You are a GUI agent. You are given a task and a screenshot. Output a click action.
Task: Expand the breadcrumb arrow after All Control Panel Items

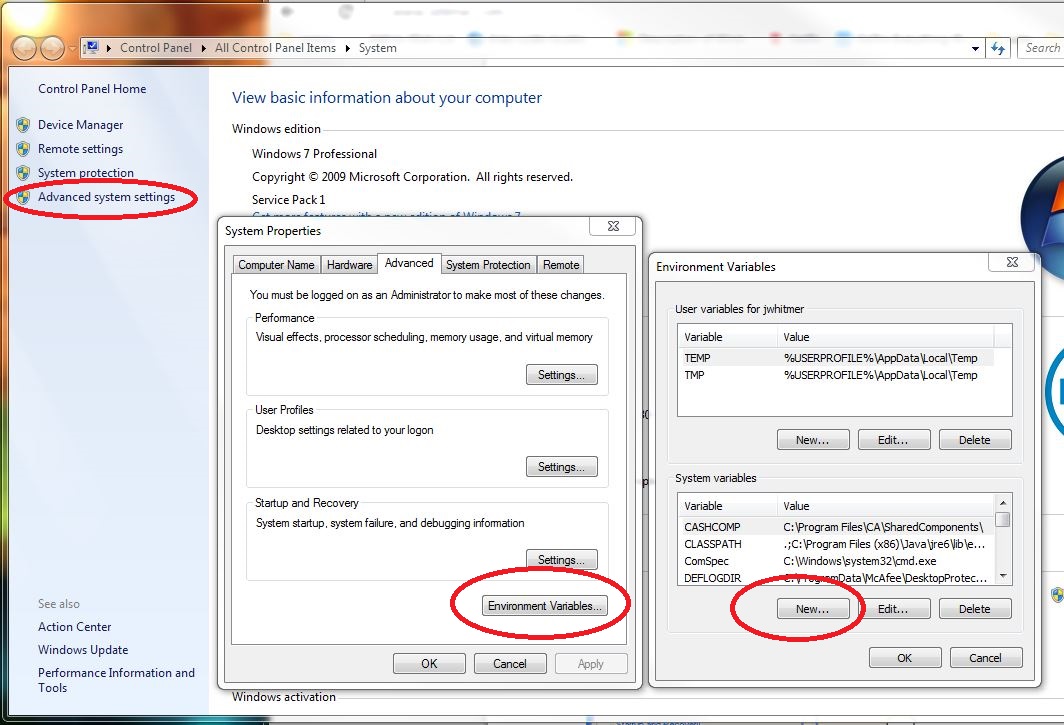pos(347,48)
